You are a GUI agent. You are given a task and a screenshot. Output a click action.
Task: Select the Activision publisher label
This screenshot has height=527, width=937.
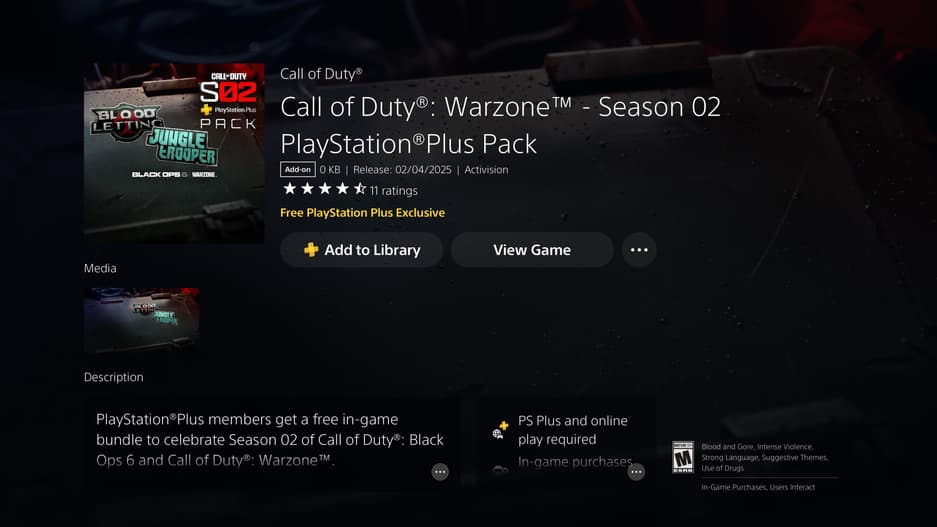(486, 170)
